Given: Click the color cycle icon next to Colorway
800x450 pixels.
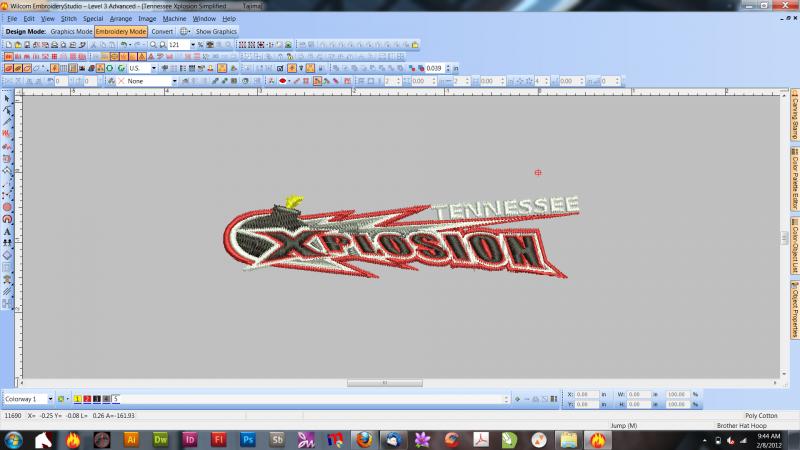Looking at the screenshot, I should pos(62,399).
